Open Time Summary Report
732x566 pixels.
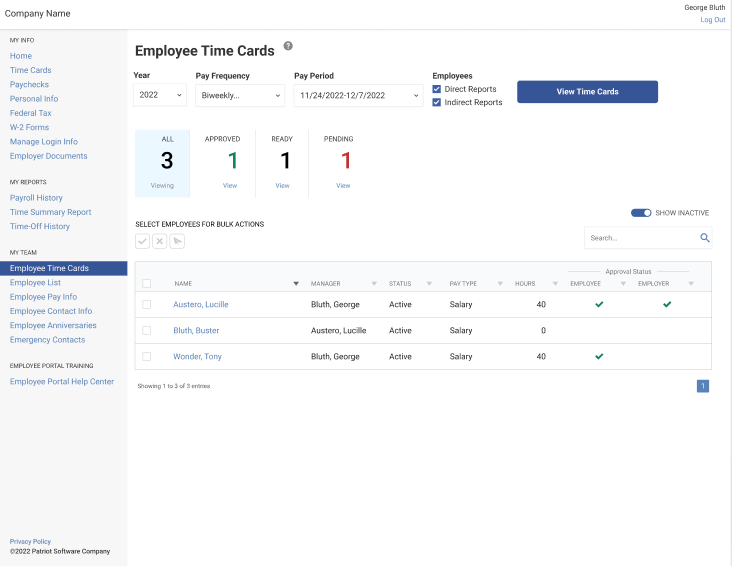(x=50, y=212)
